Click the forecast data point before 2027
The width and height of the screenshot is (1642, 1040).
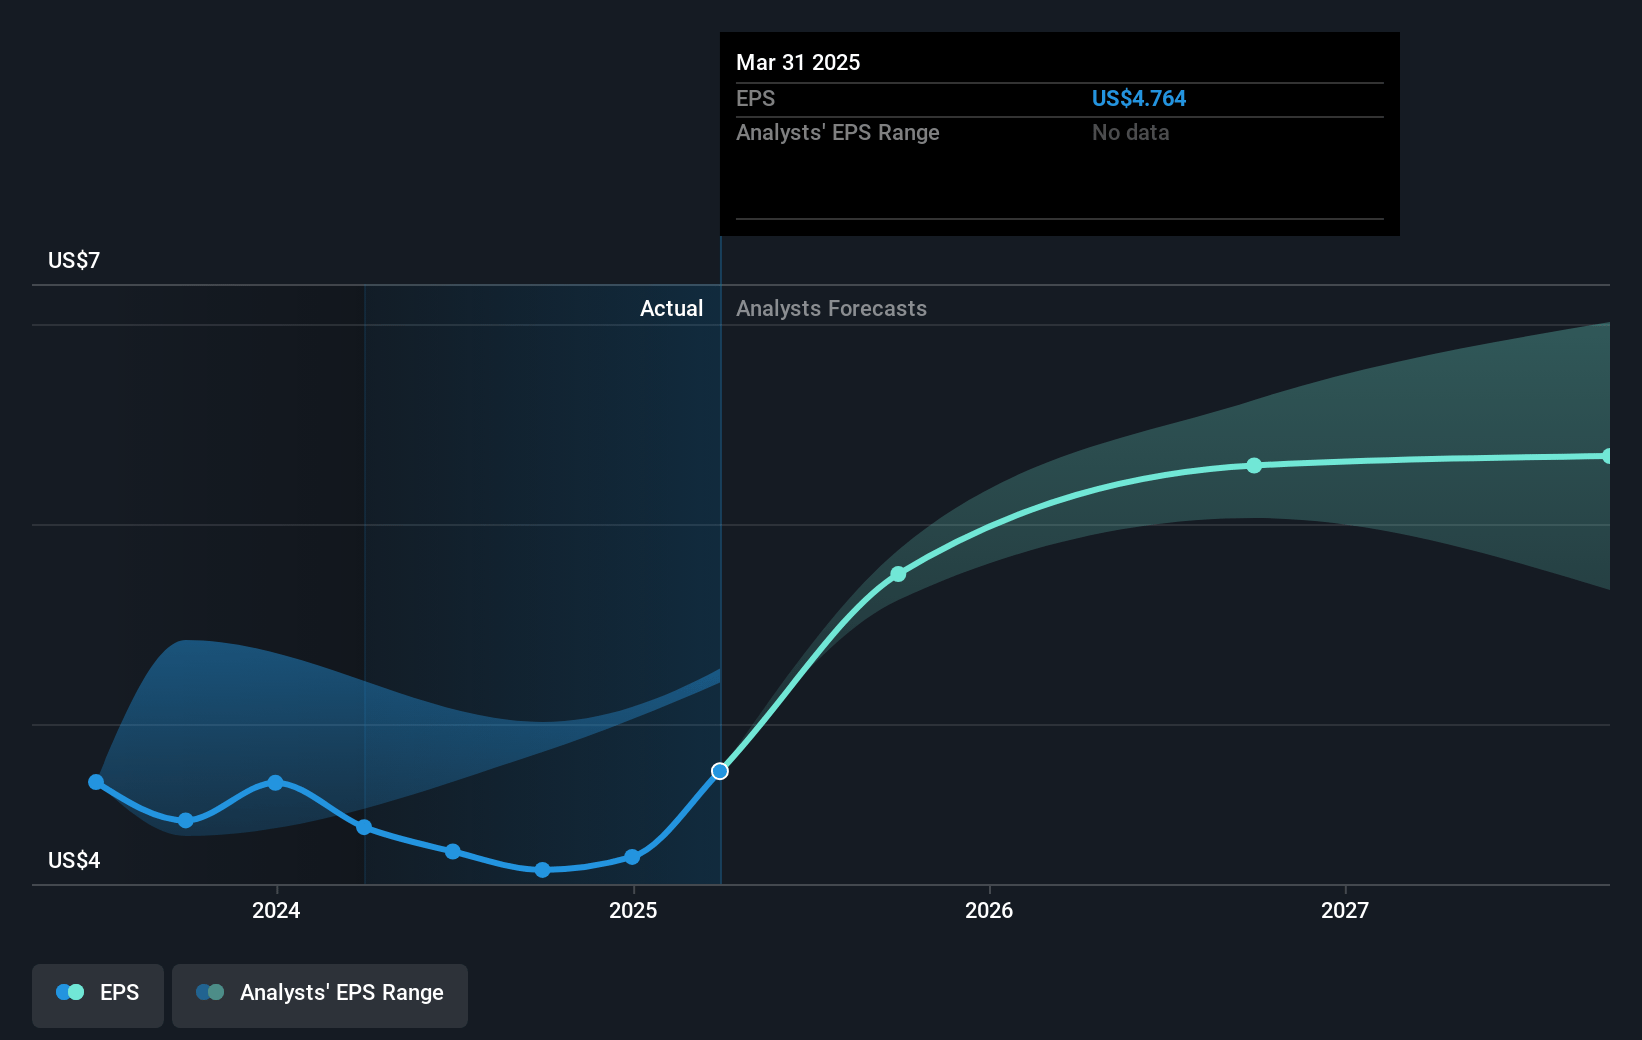click(1254, 466)
